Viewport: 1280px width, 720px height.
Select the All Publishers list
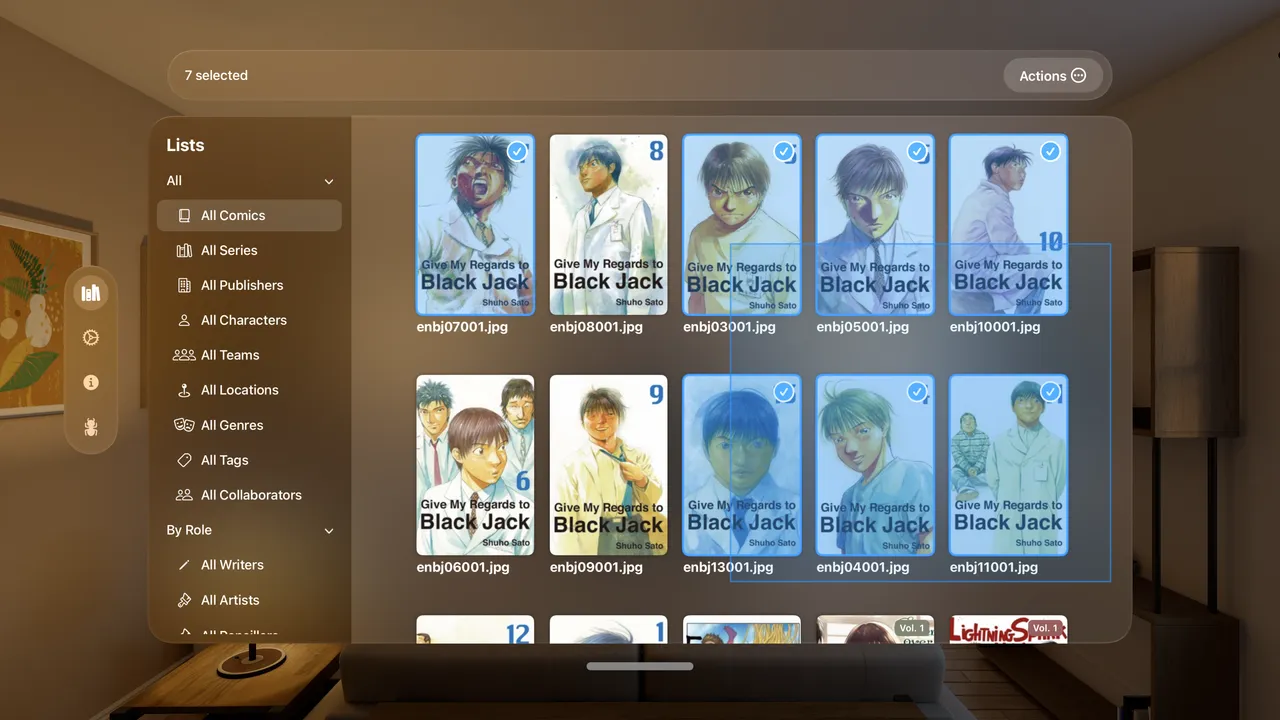[x=249, y=285]
